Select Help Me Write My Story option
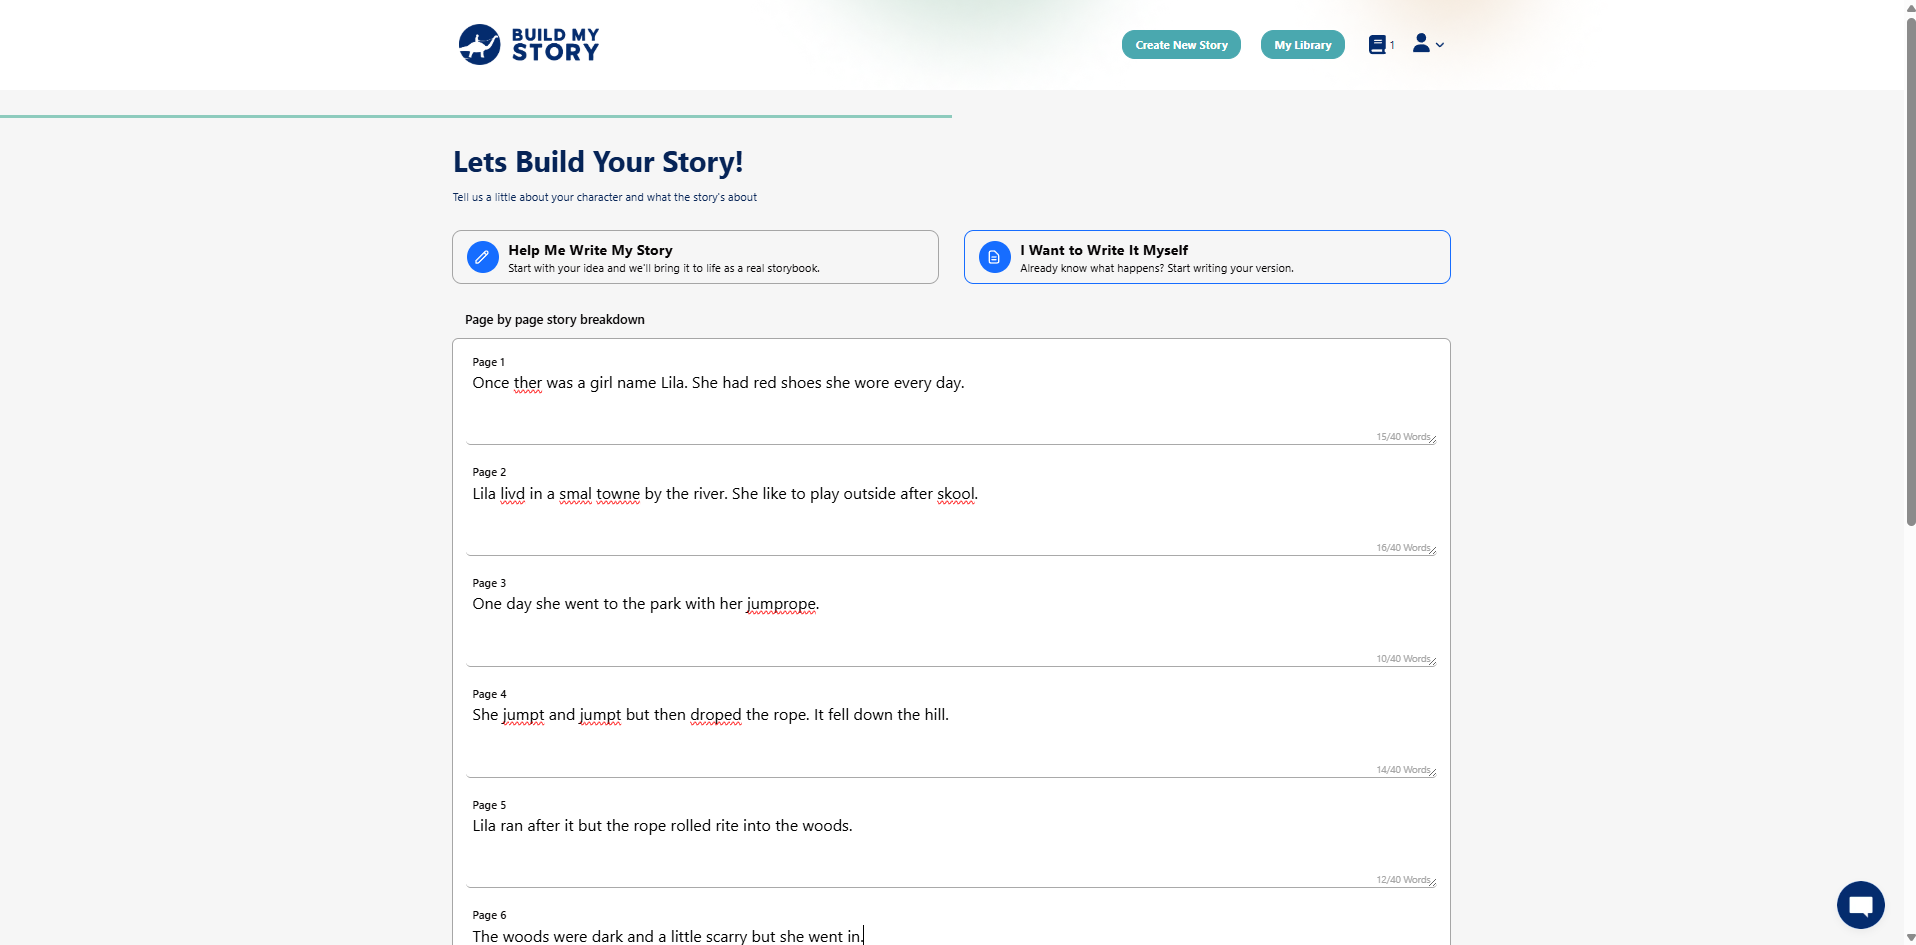This screenshot has height=945, width=1916. 695,257
